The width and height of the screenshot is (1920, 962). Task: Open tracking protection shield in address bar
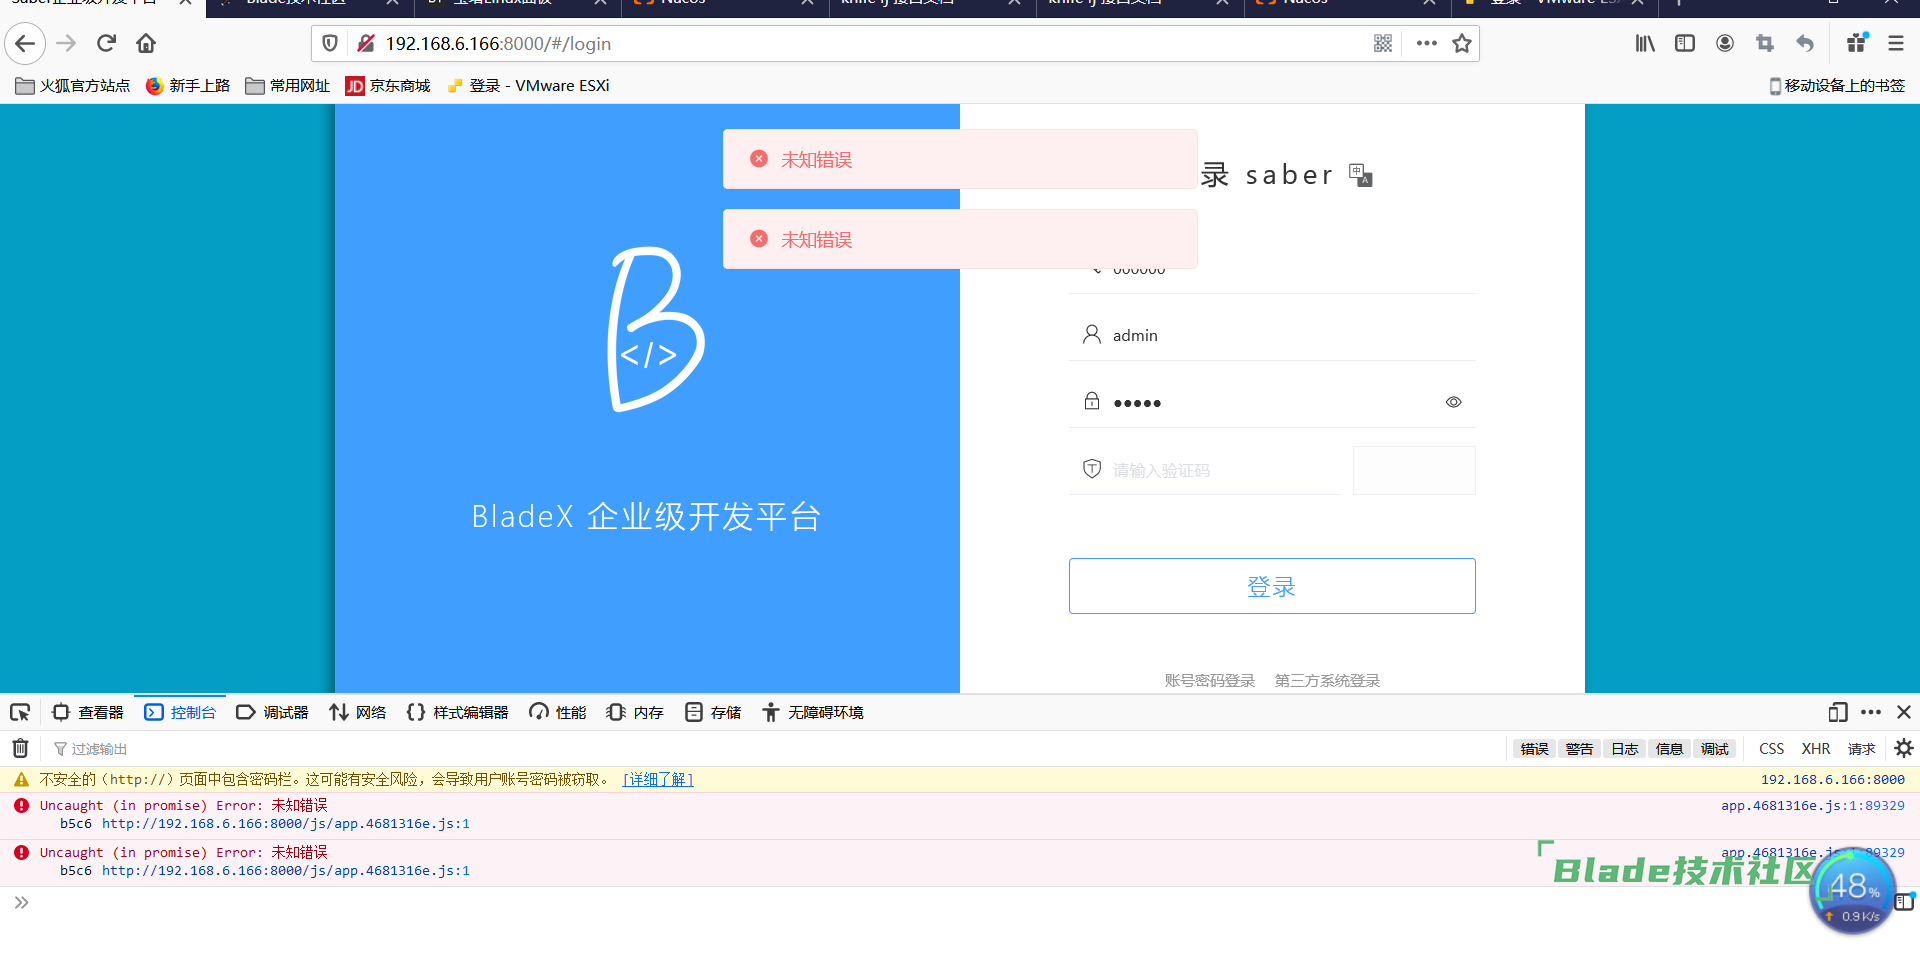click(330, 43)
